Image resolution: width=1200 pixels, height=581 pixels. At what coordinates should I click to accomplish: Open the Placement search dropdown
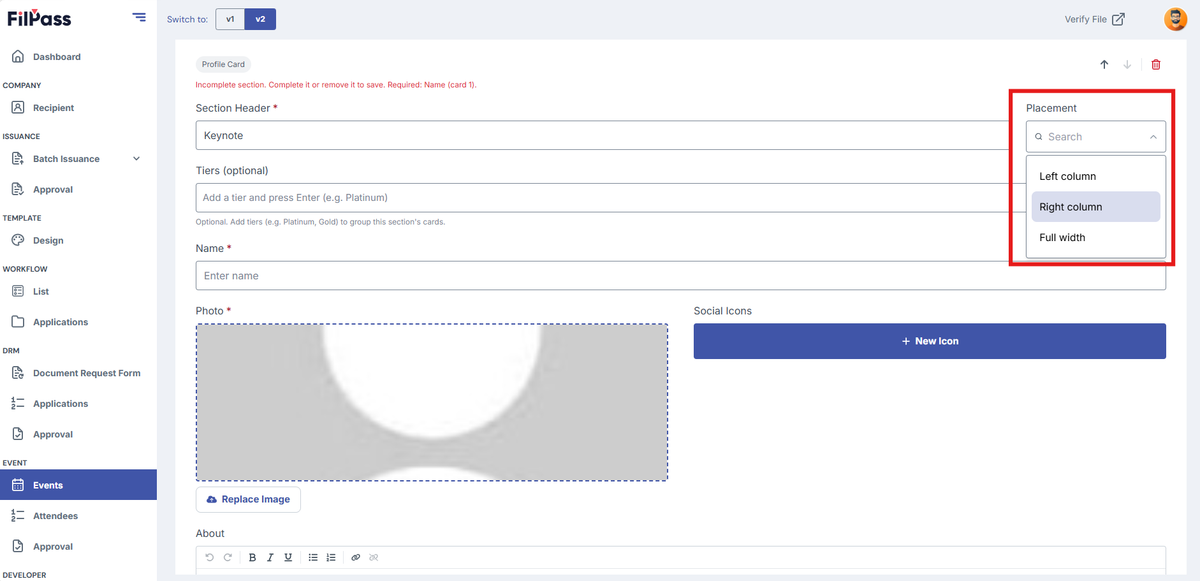point(1096,136)
